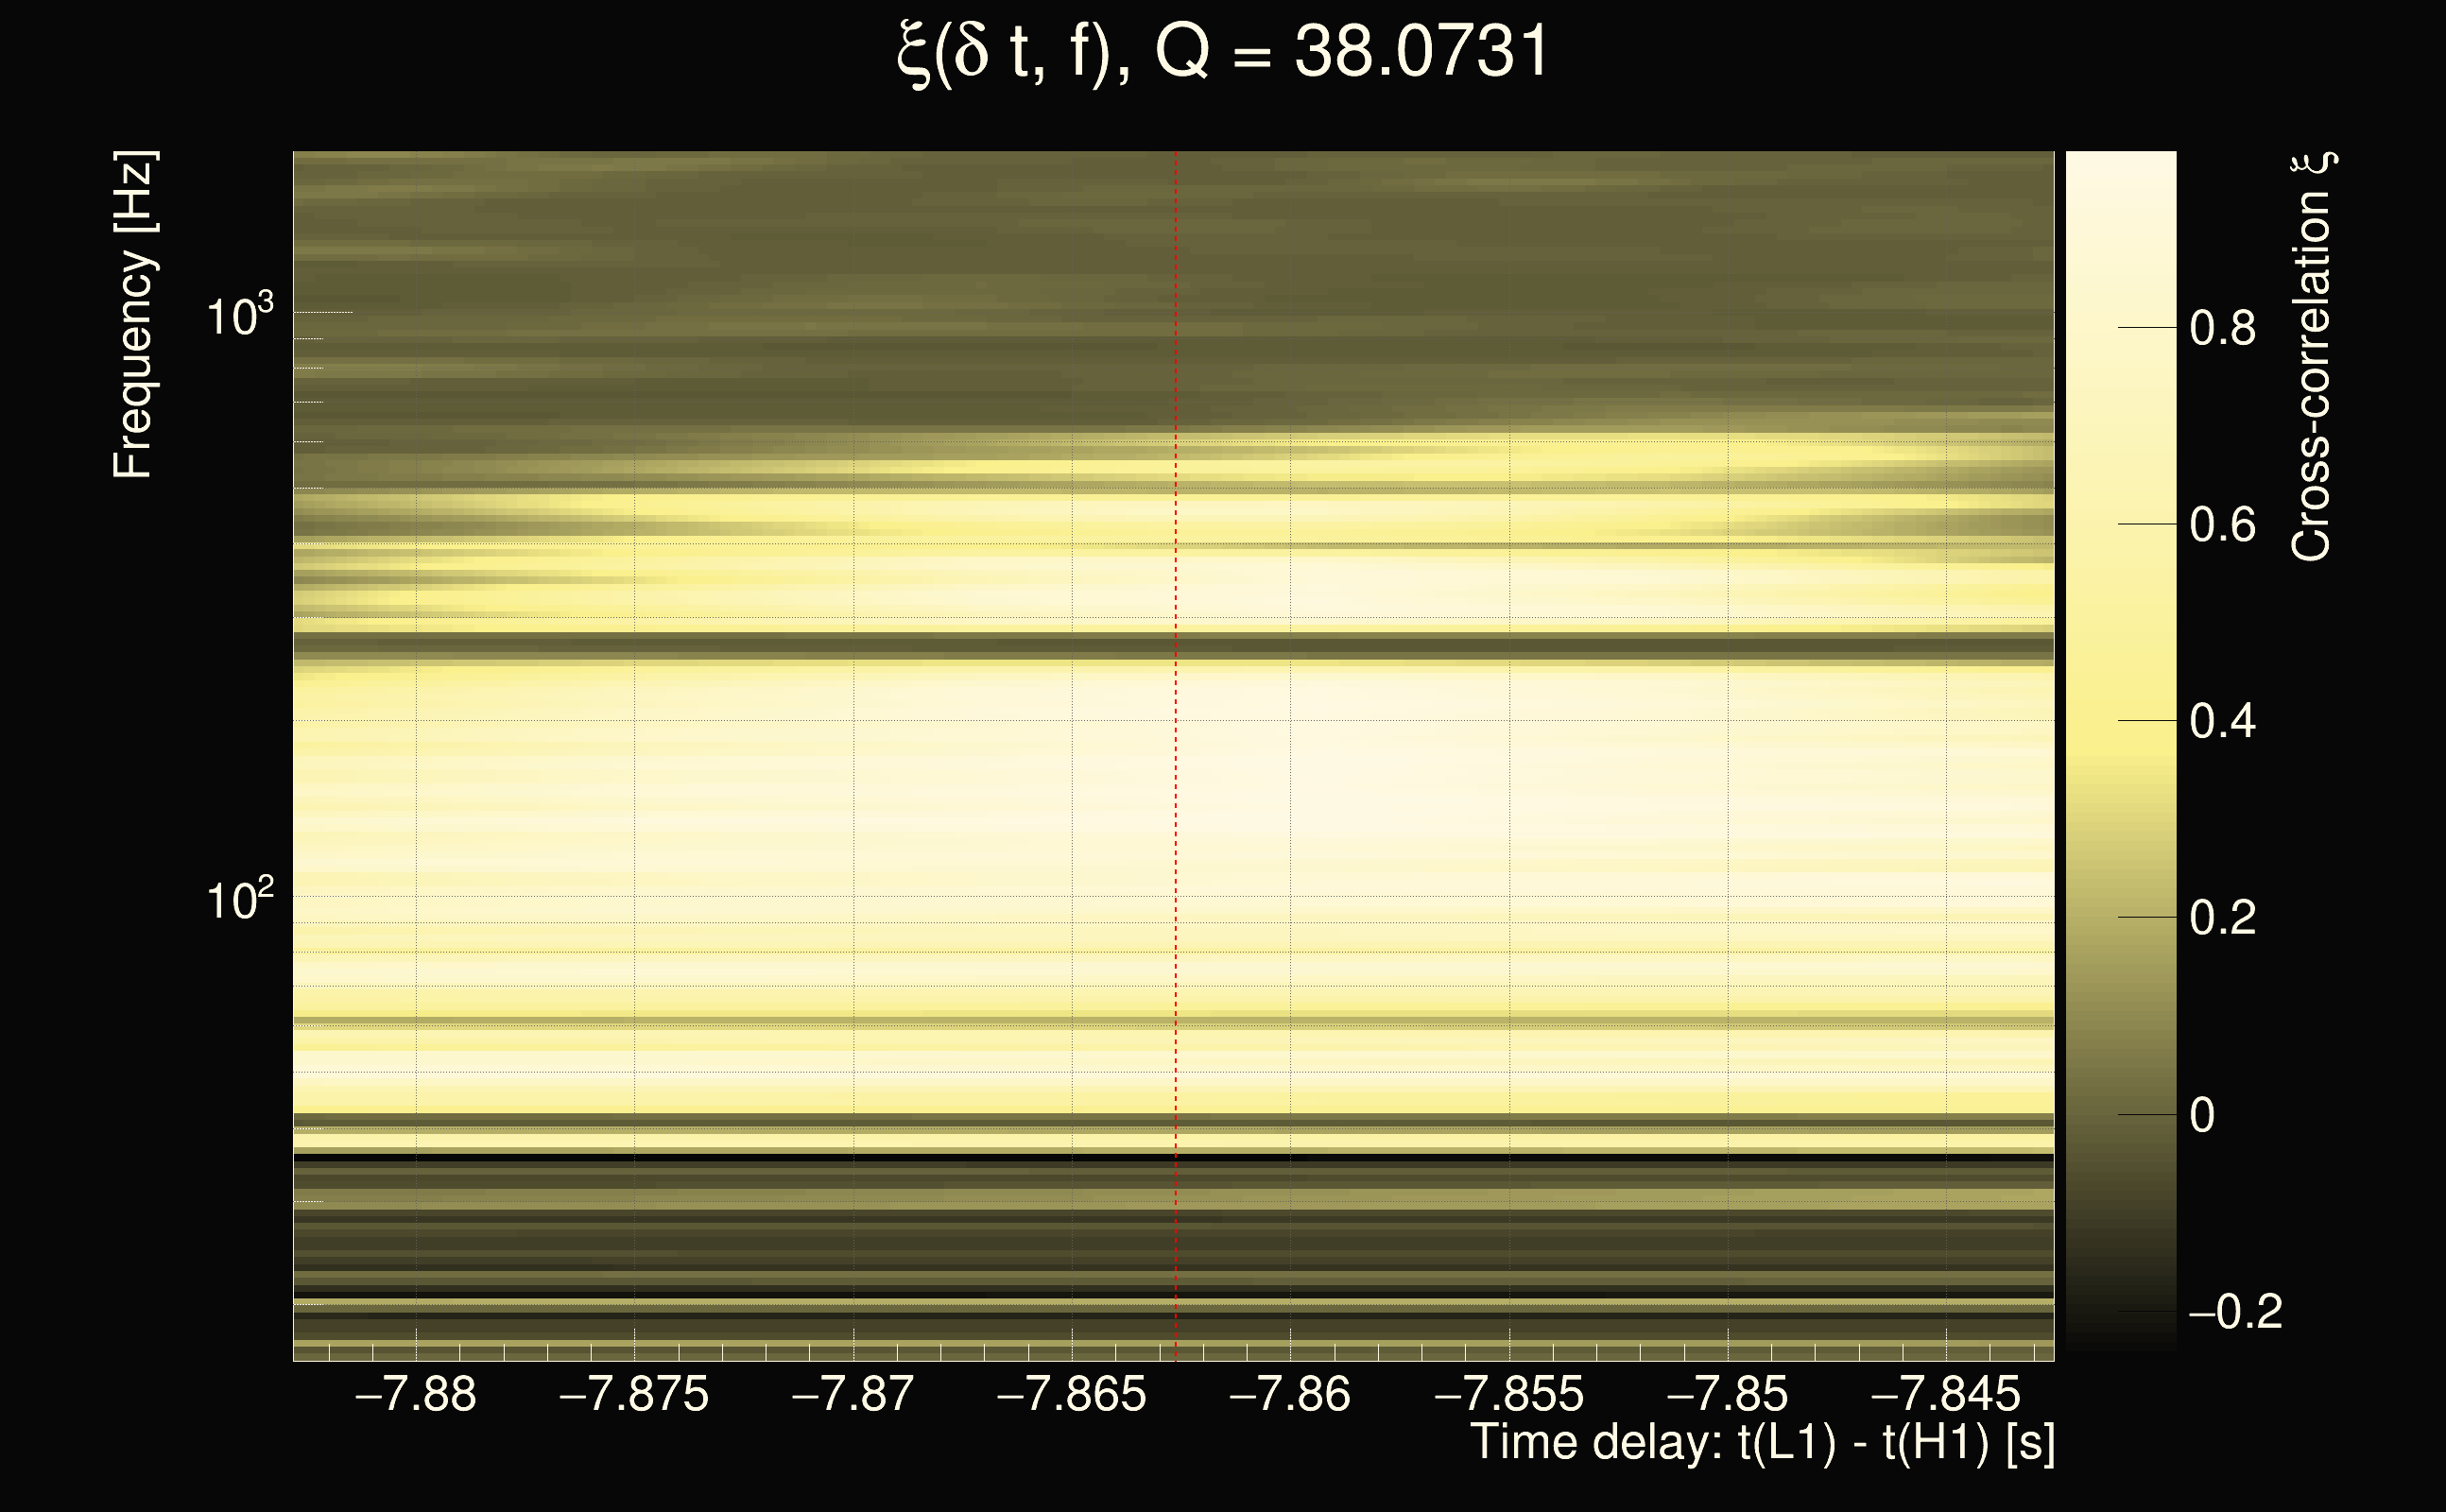Click the -7.87 x-axis tick label

click(x=852, y=1394)
